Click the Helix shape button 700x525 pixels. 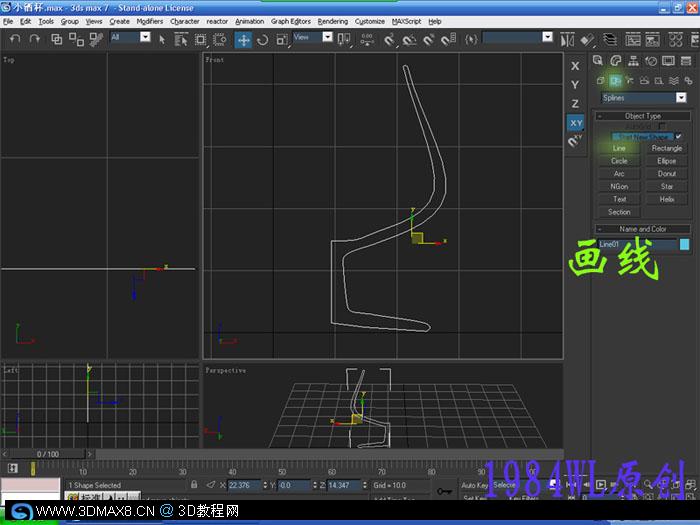click(x=666, y=199)
